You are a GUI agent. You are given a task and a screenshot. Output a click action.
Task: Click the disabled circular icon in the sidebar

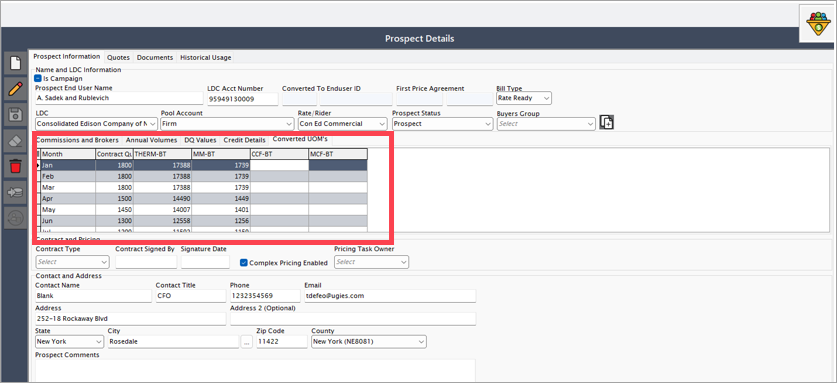(x=15, y=218)
